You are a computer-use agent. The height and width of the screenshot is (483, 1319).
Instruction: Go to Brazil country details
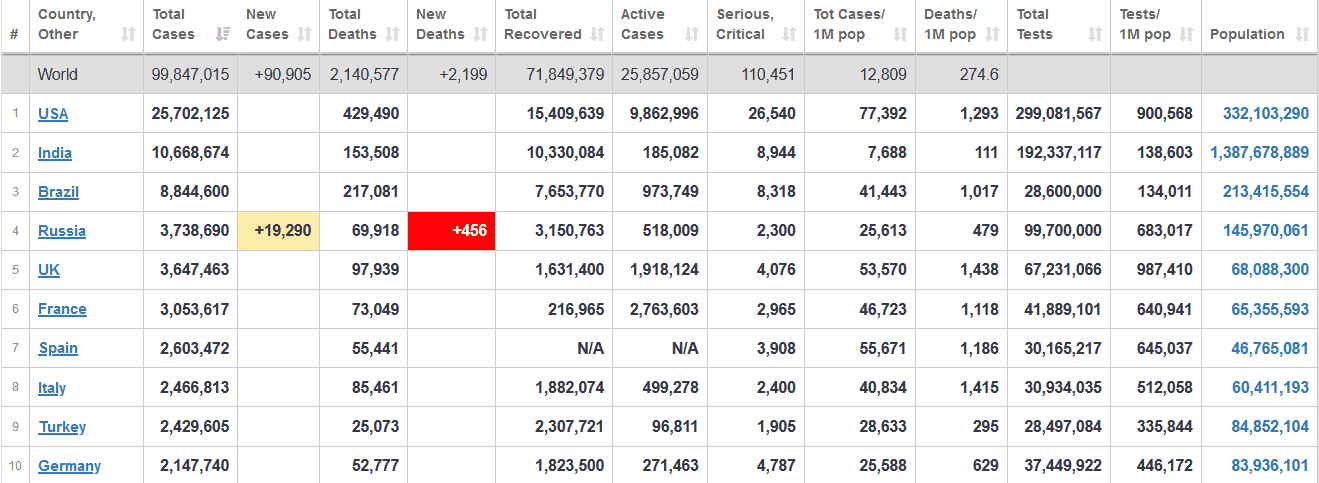click(x=58, y=192)
